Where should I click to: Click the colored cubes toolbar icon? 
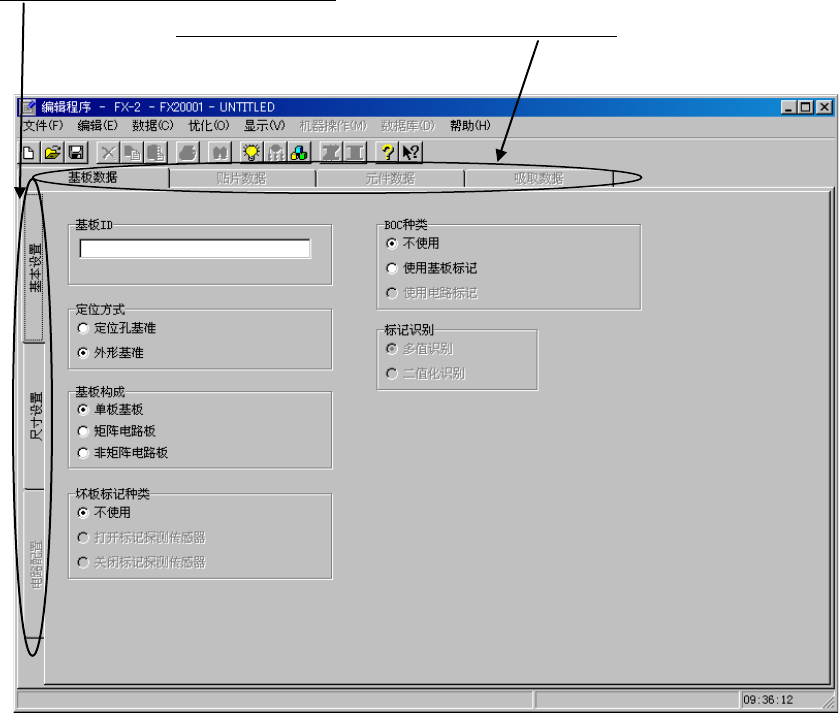click(x=299, y=153)
